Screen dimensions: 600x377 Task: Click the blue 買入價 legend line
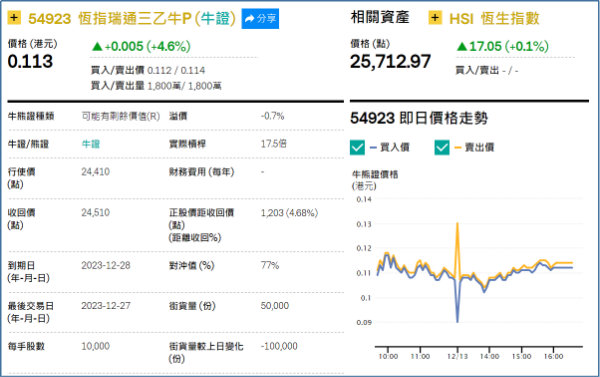coord(373,147)
